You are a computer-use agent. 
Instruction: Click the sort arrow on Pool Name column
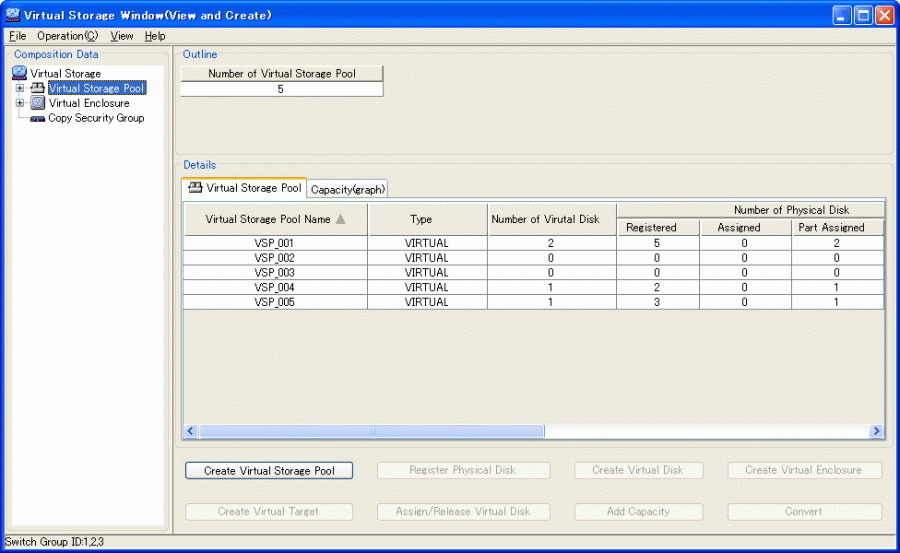[341, 219]
